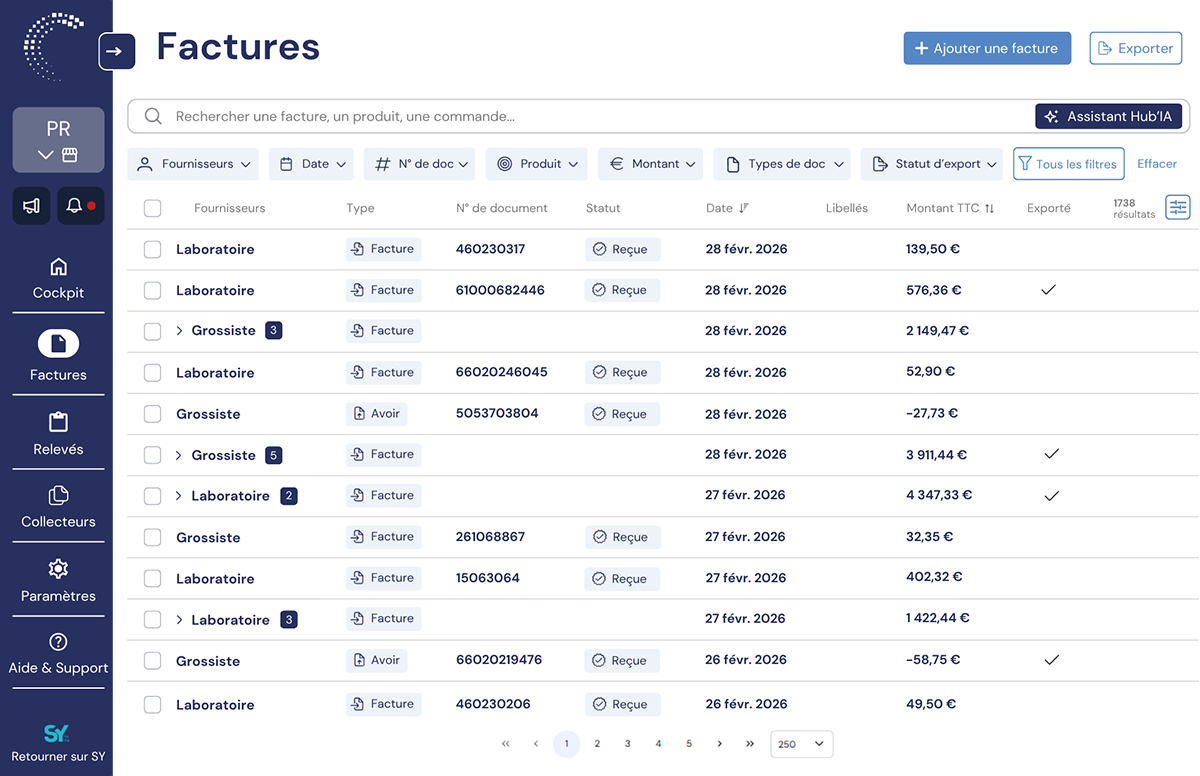Select checkbox for invoice 5053703804 row
This screenshot has width=1200, height=776.
152,414
